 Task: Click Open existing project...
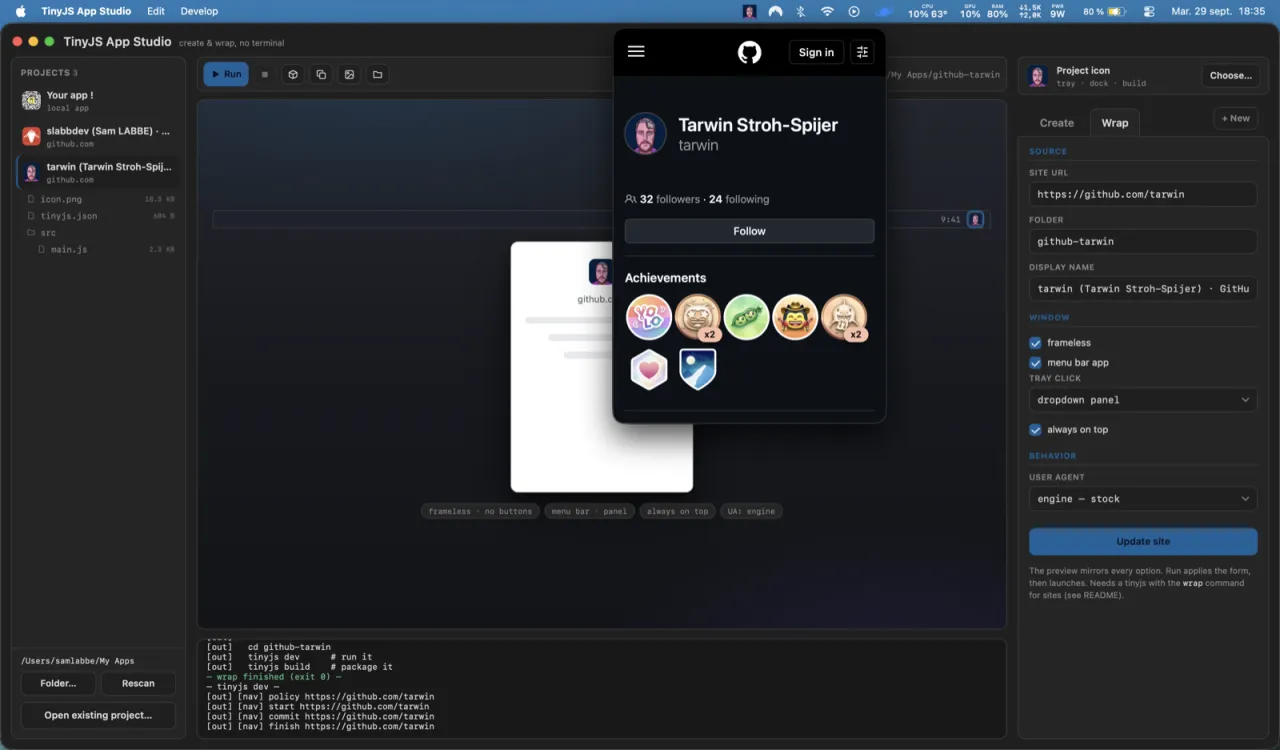point(98,715)
